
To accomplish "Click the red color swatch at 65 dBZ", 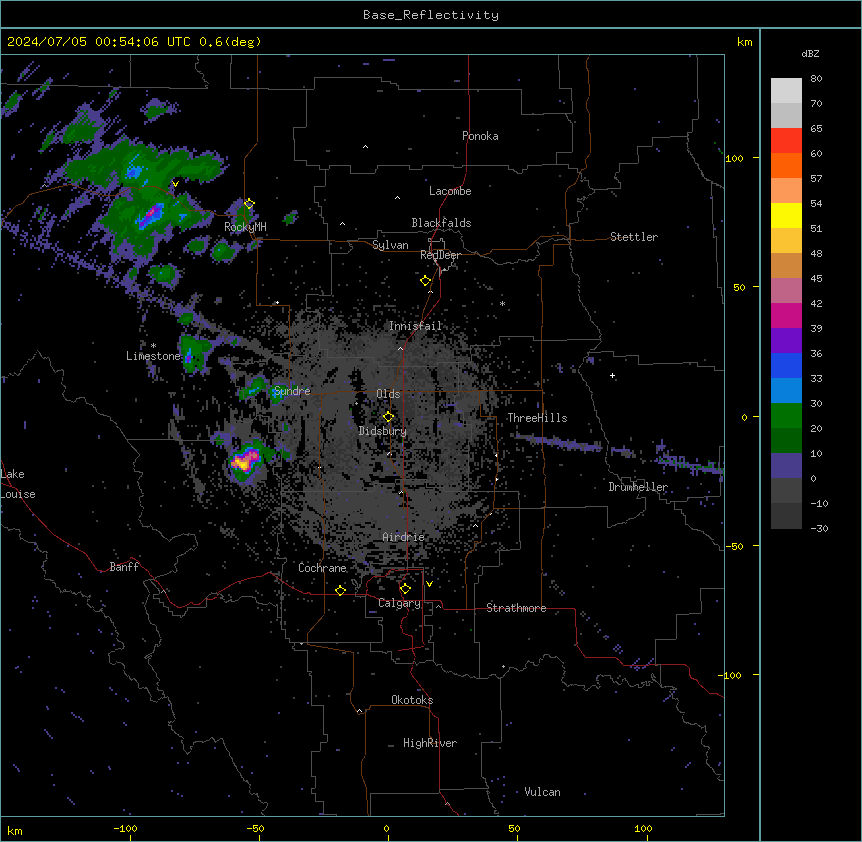I will tap(786, 141).
